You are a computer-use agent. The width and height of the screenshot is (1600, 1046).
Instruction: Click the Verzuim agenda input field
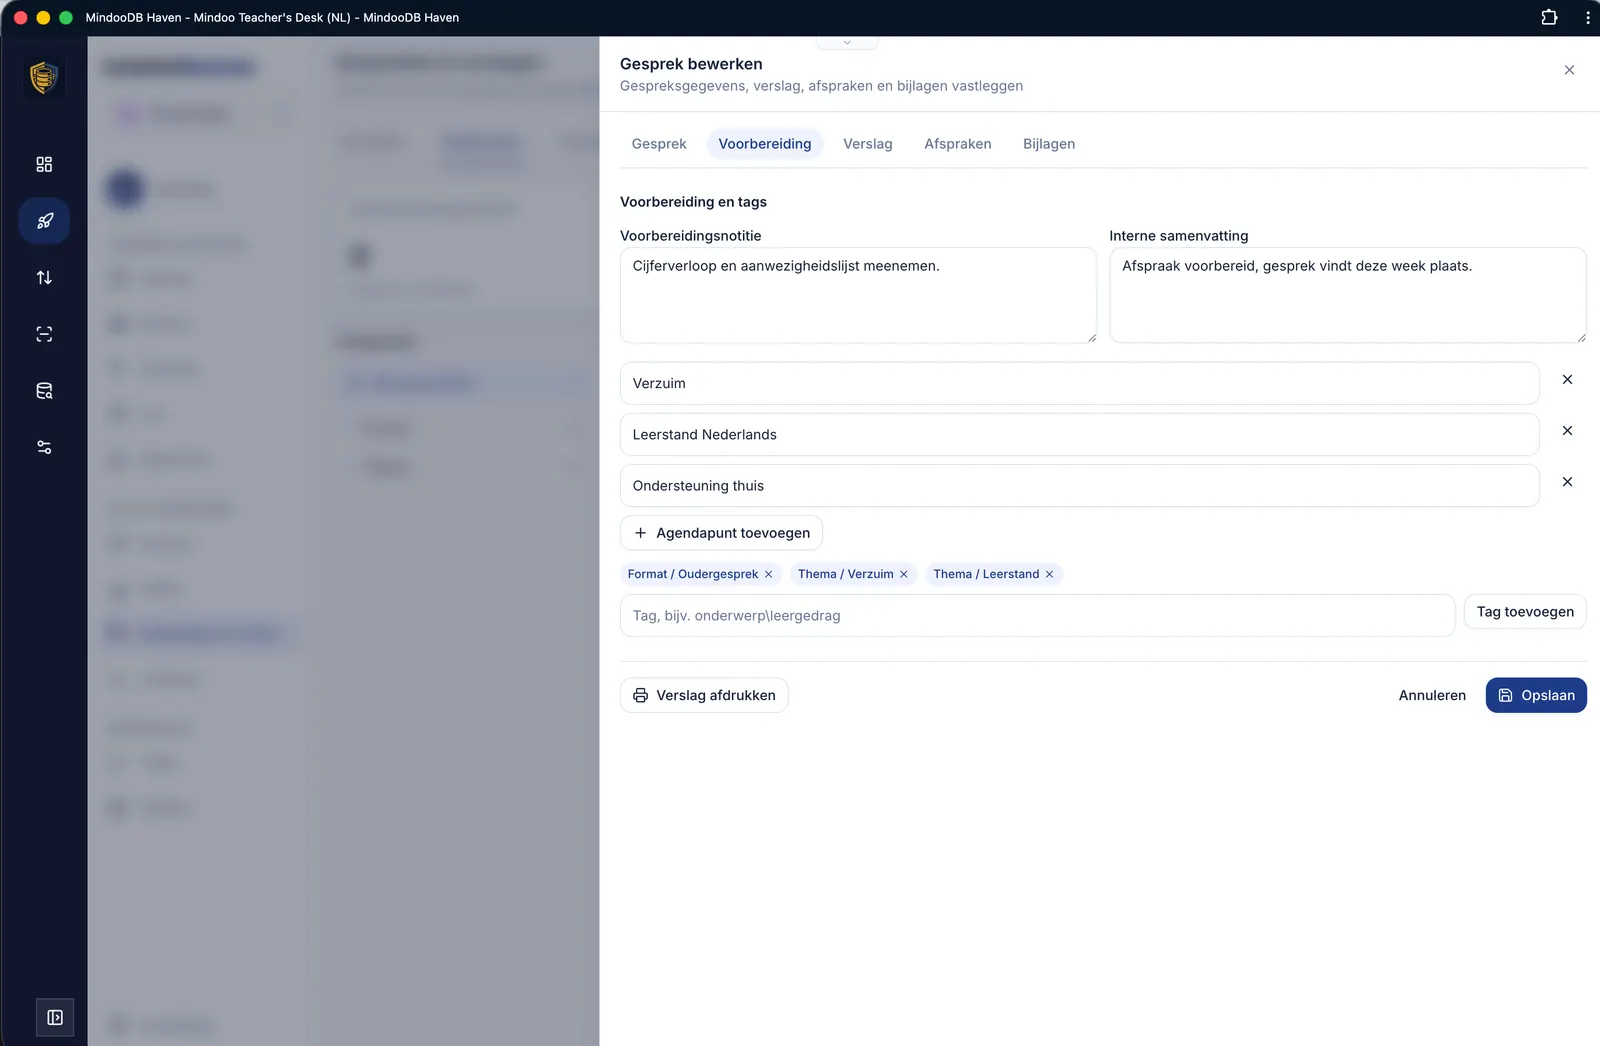(x=1079, y=383)
